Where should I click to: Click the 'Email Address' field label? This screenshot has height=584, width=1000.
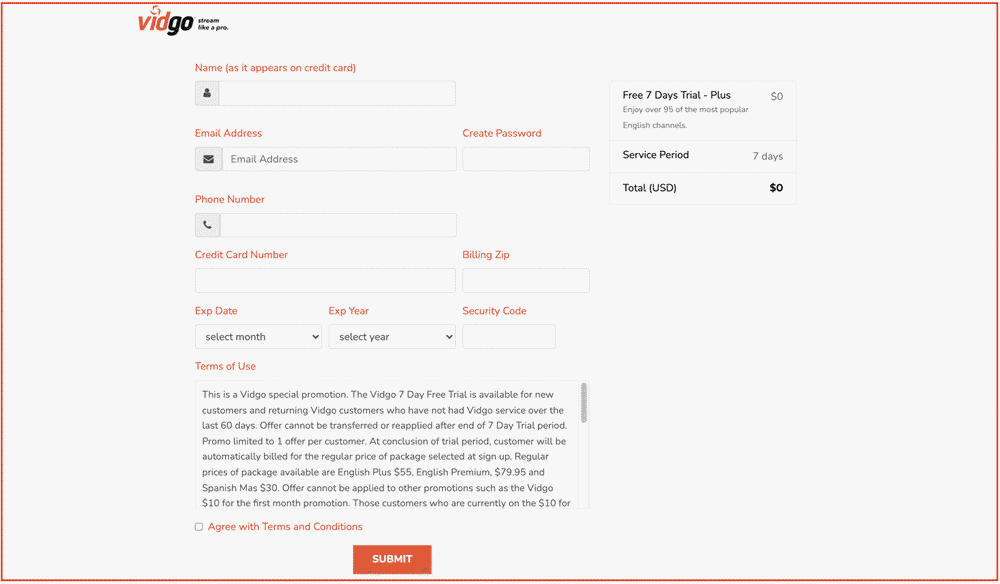point(228,133)
